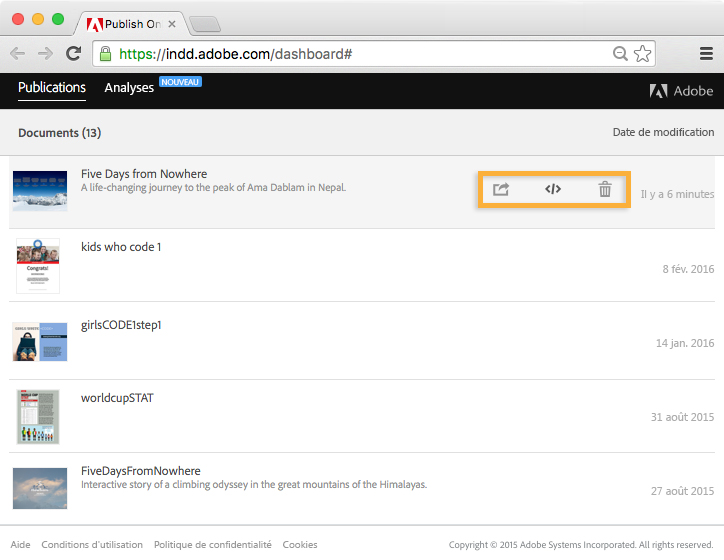
Task: Click the share icon for Five Days from Nowhere
Action: pyautogui.click(x=501, y=189)
